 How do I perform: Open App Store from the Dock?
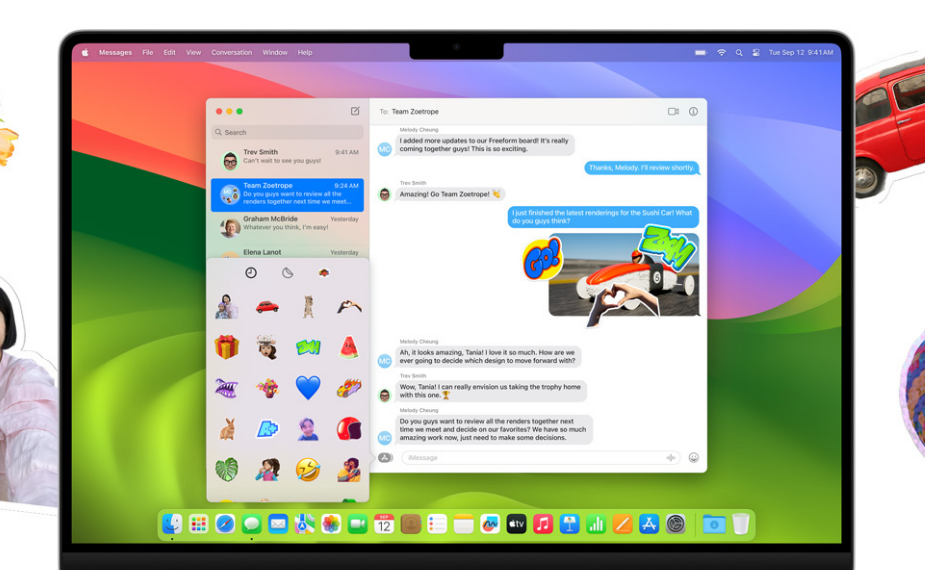coord(649,523)
